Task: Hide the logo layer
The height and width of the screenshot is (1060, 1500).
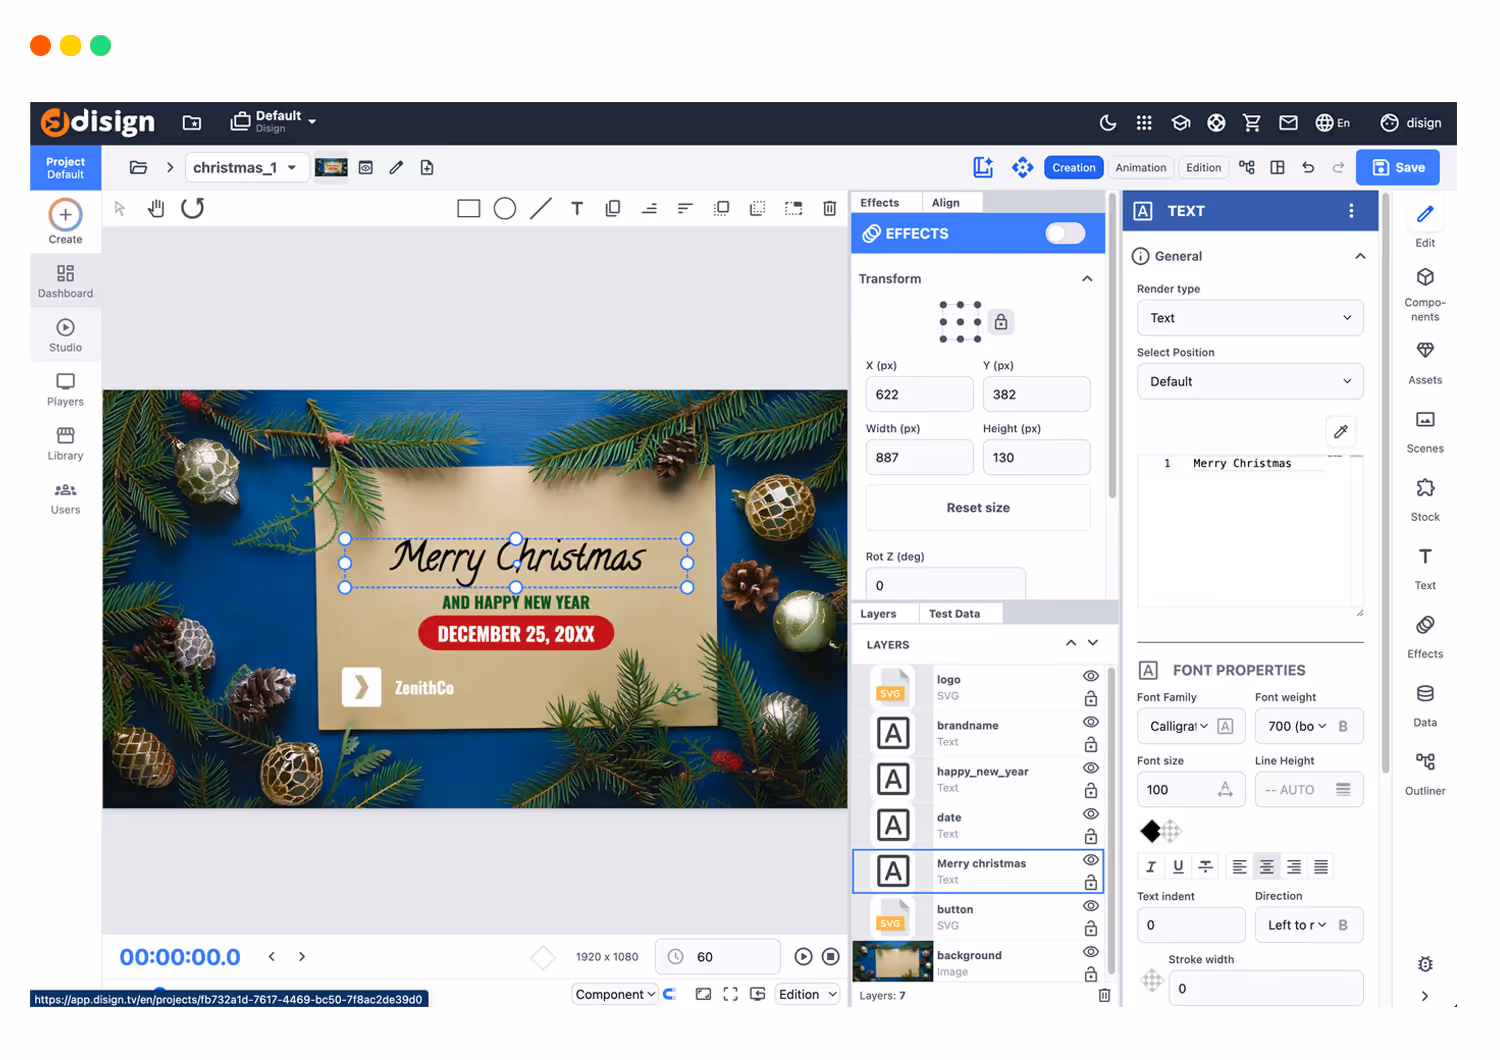Action: coord(1091,676)
